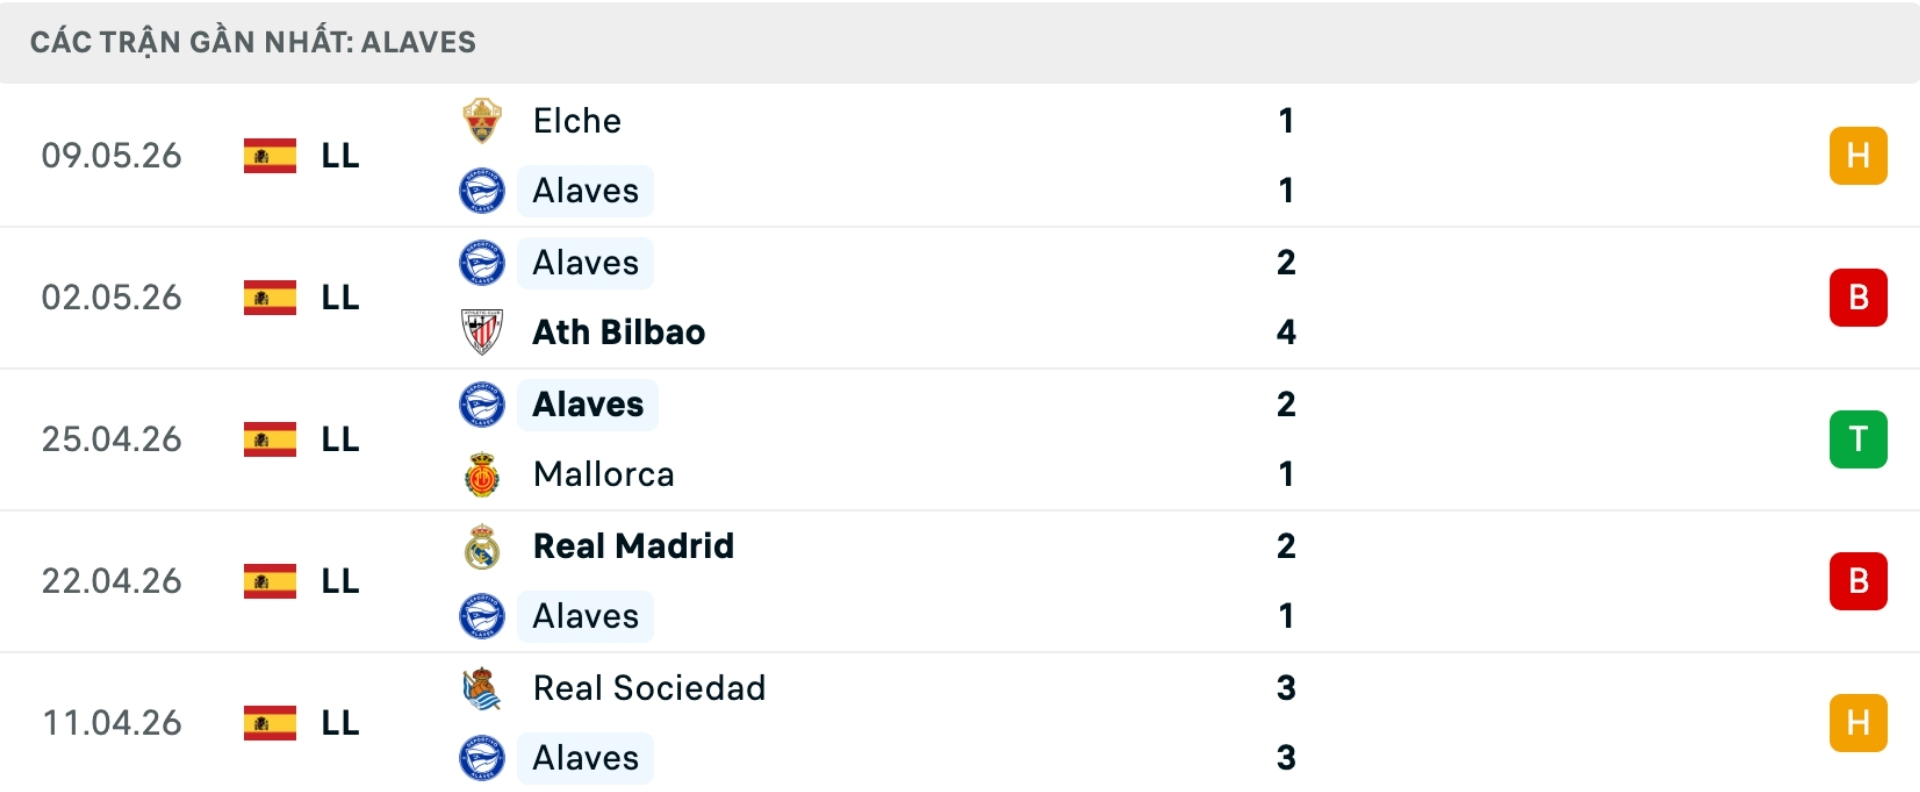The image size is (1920, 792).
Task: Click Alaves crest in the 09.05.26 match
Action: pos(482,190)
